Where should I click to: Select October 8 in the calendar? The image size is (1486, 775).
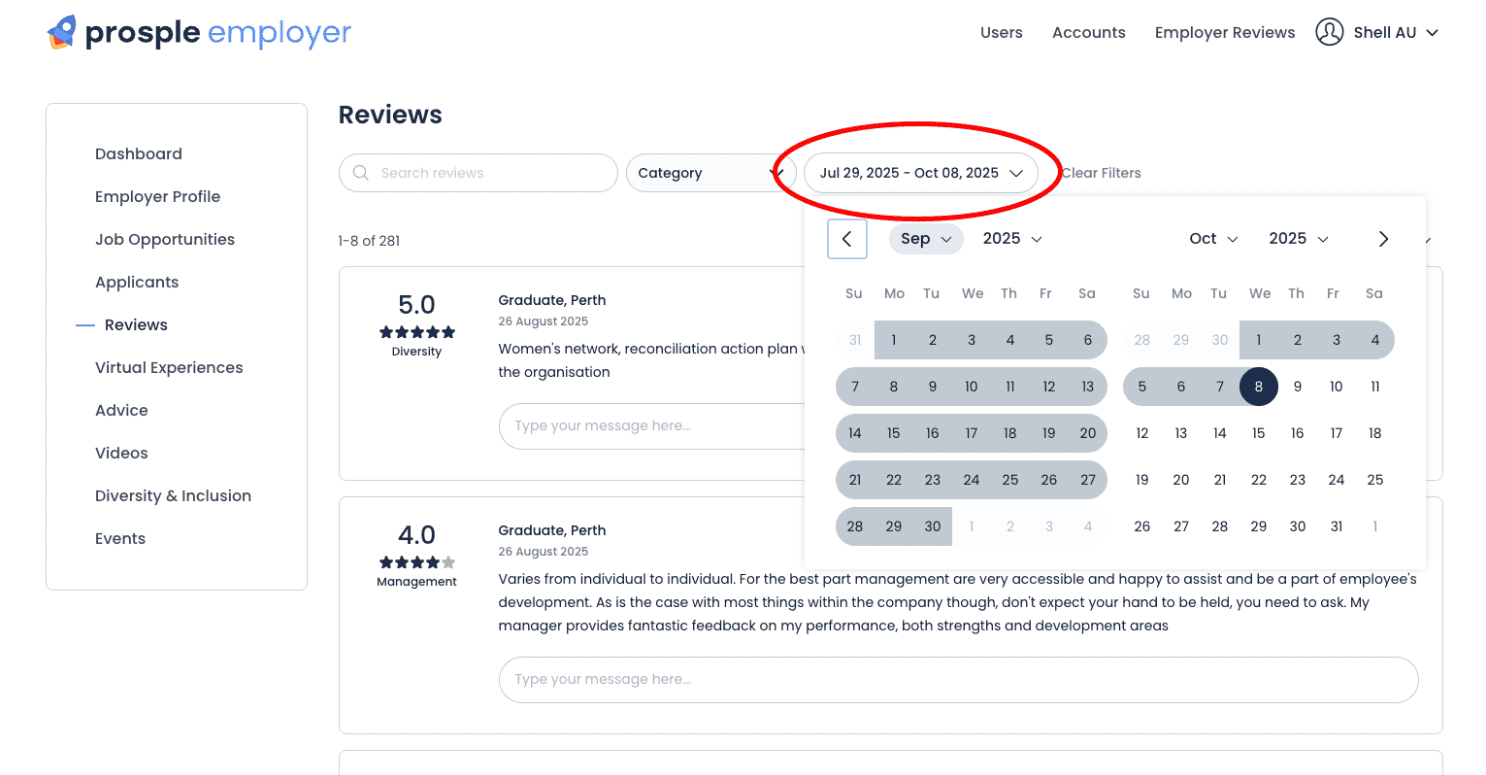click(1259, 387)
